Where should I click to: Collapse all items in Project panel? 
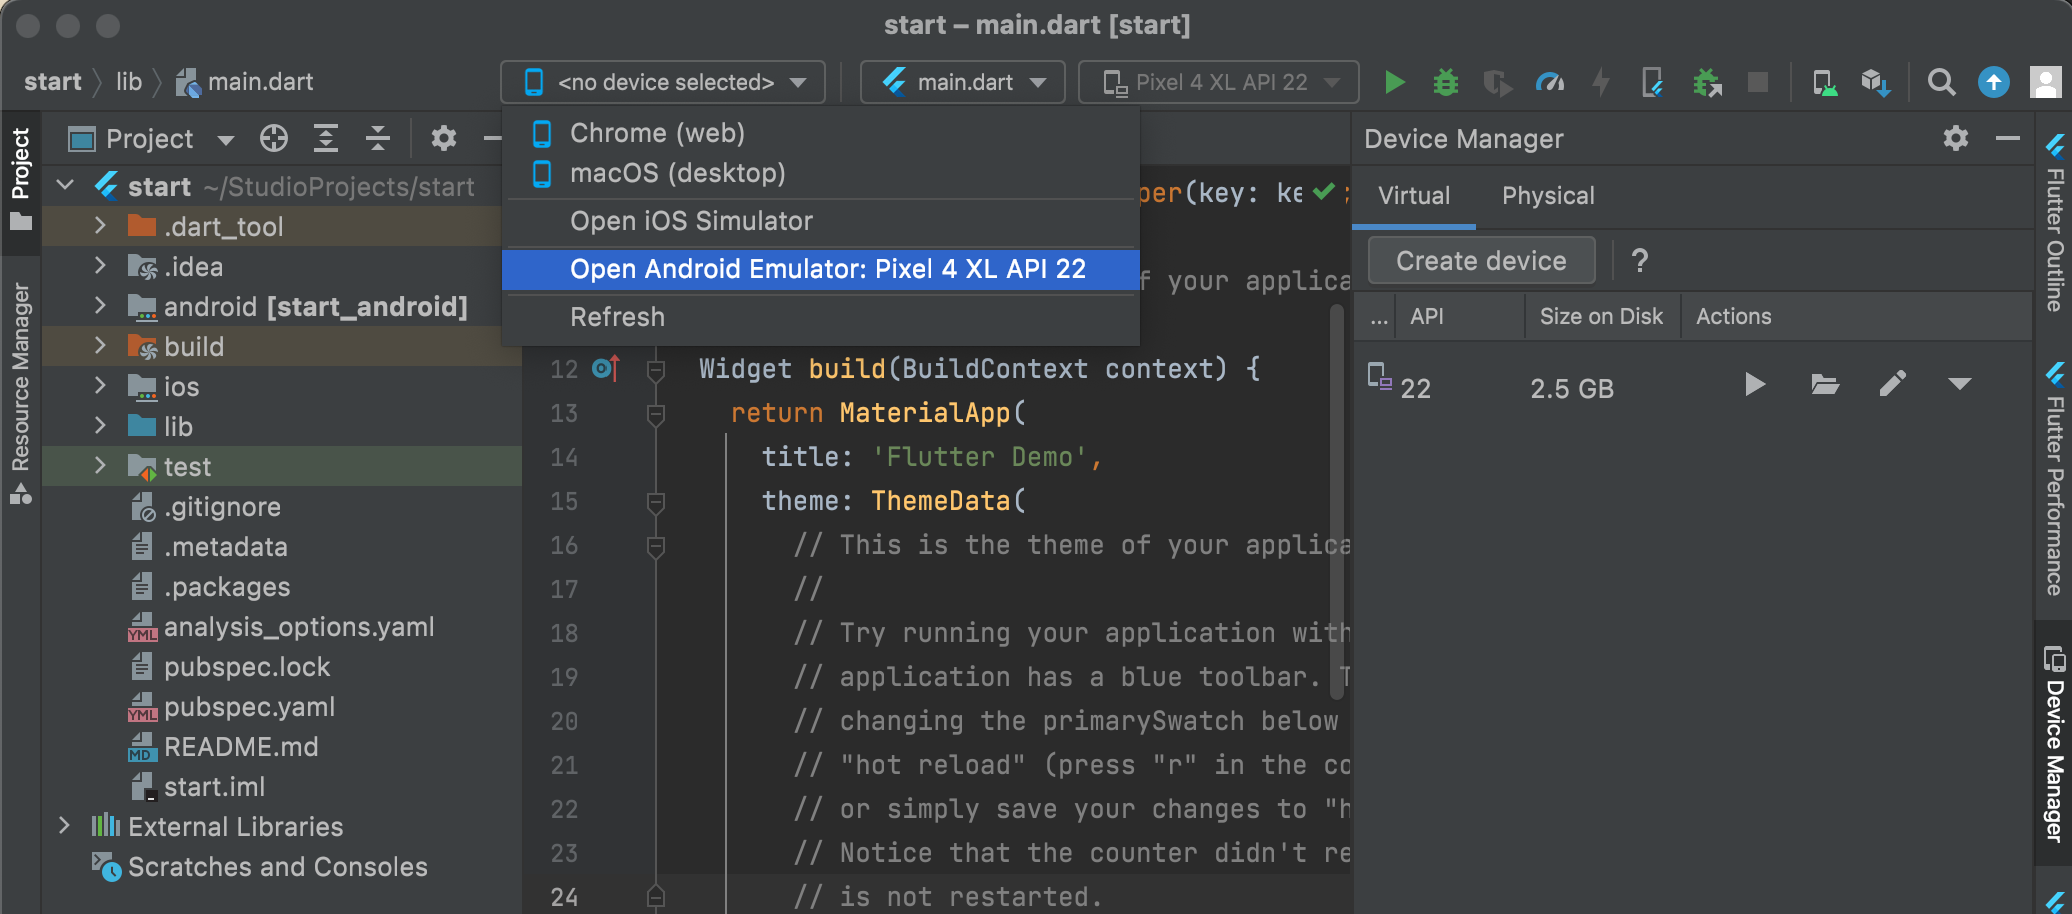[378, 138]
